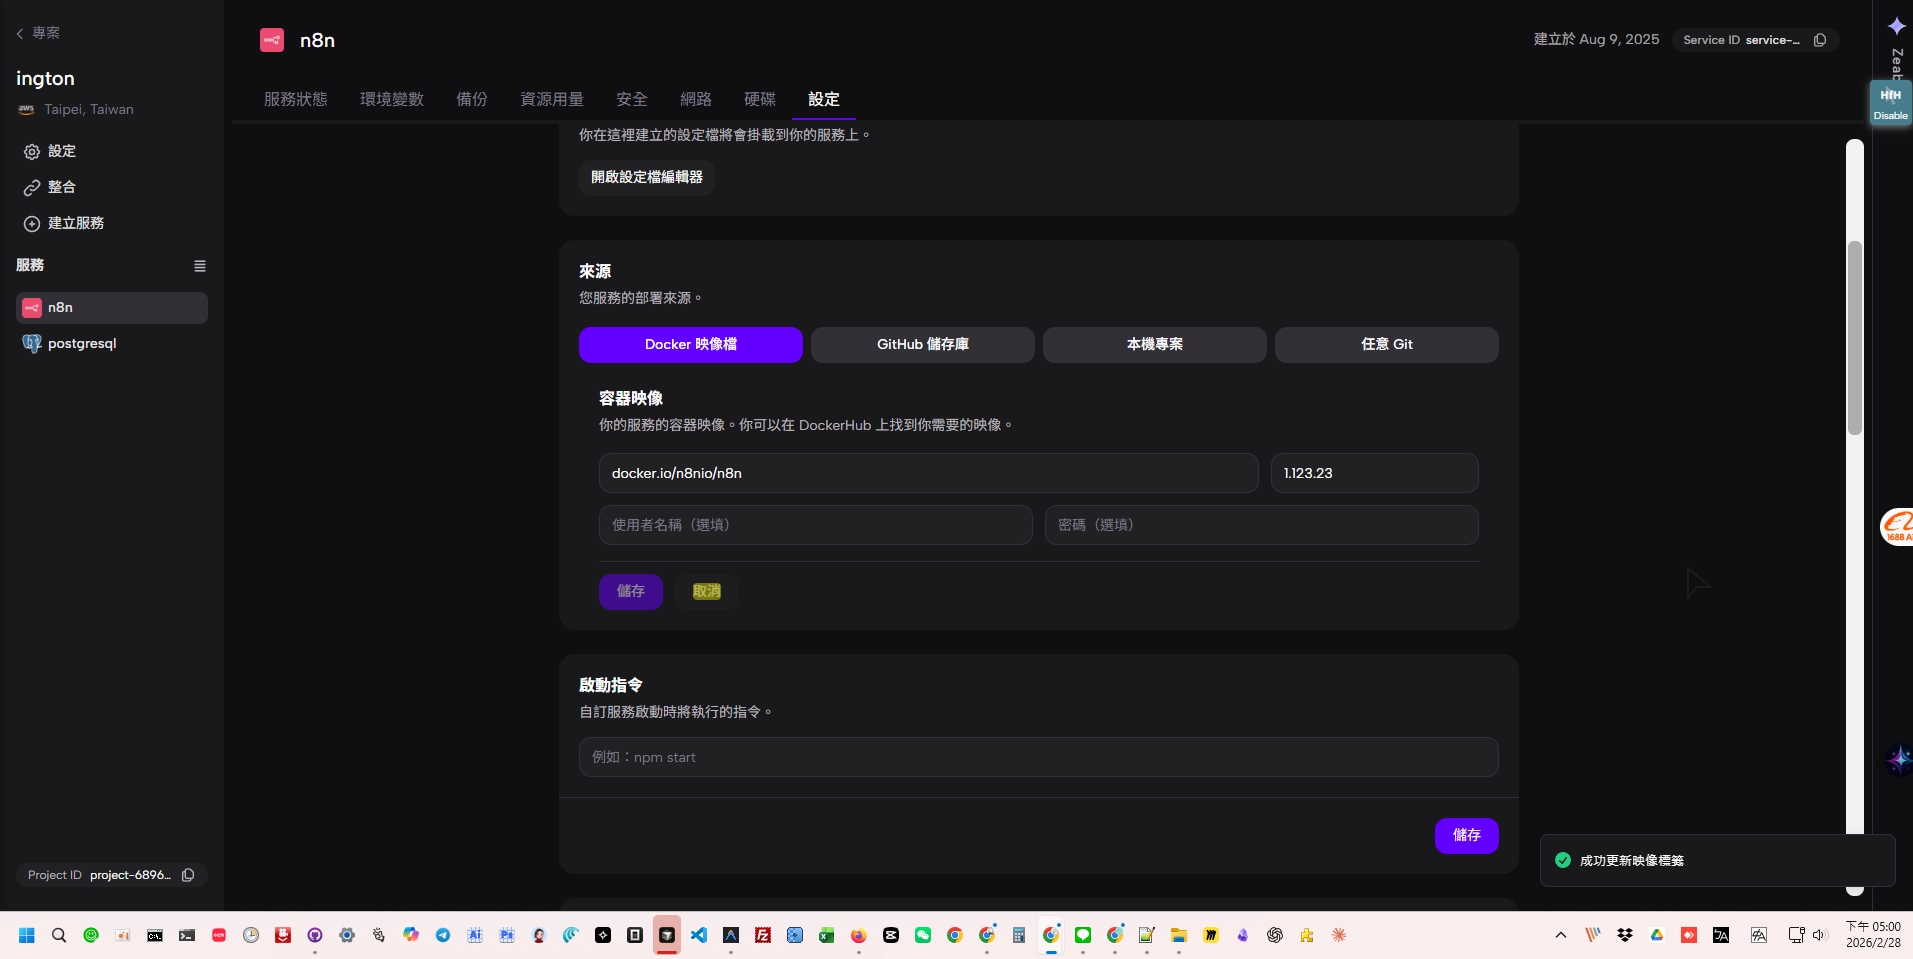Toggle the service list view icon beside 服務
1913x959 pixels.
[x=200, y=266]
